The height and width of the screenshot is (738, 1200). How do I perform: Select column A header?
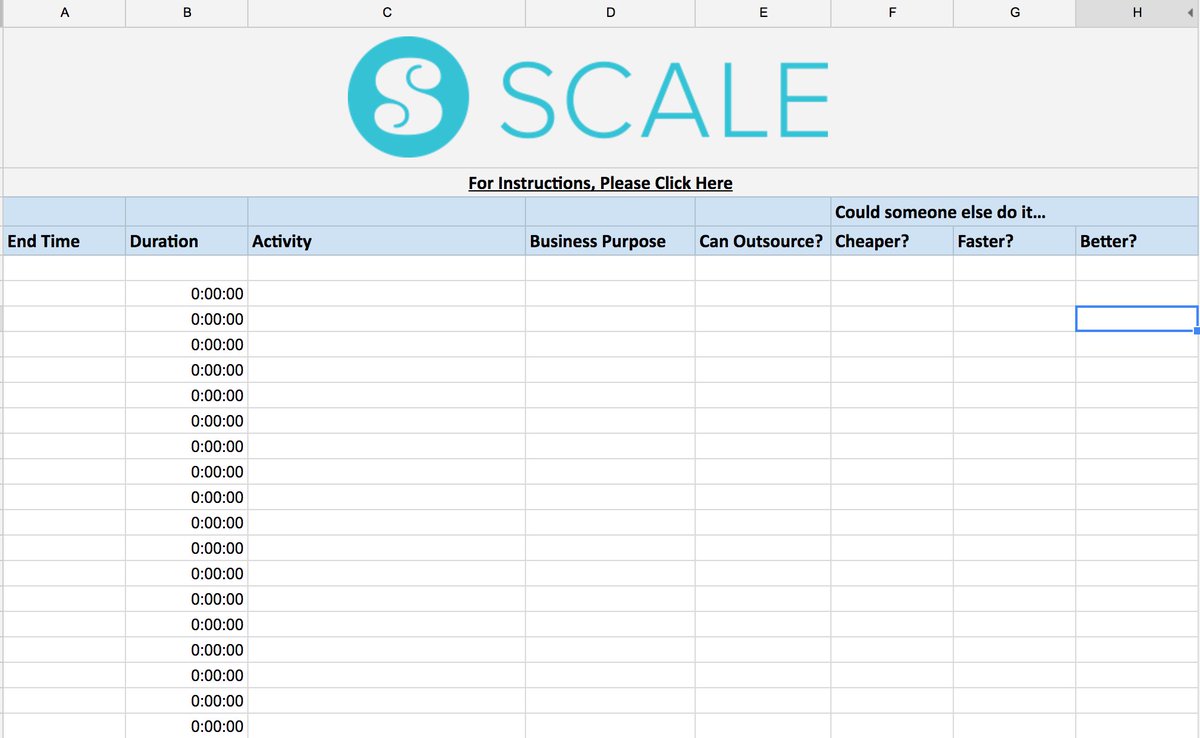(65, 12)
